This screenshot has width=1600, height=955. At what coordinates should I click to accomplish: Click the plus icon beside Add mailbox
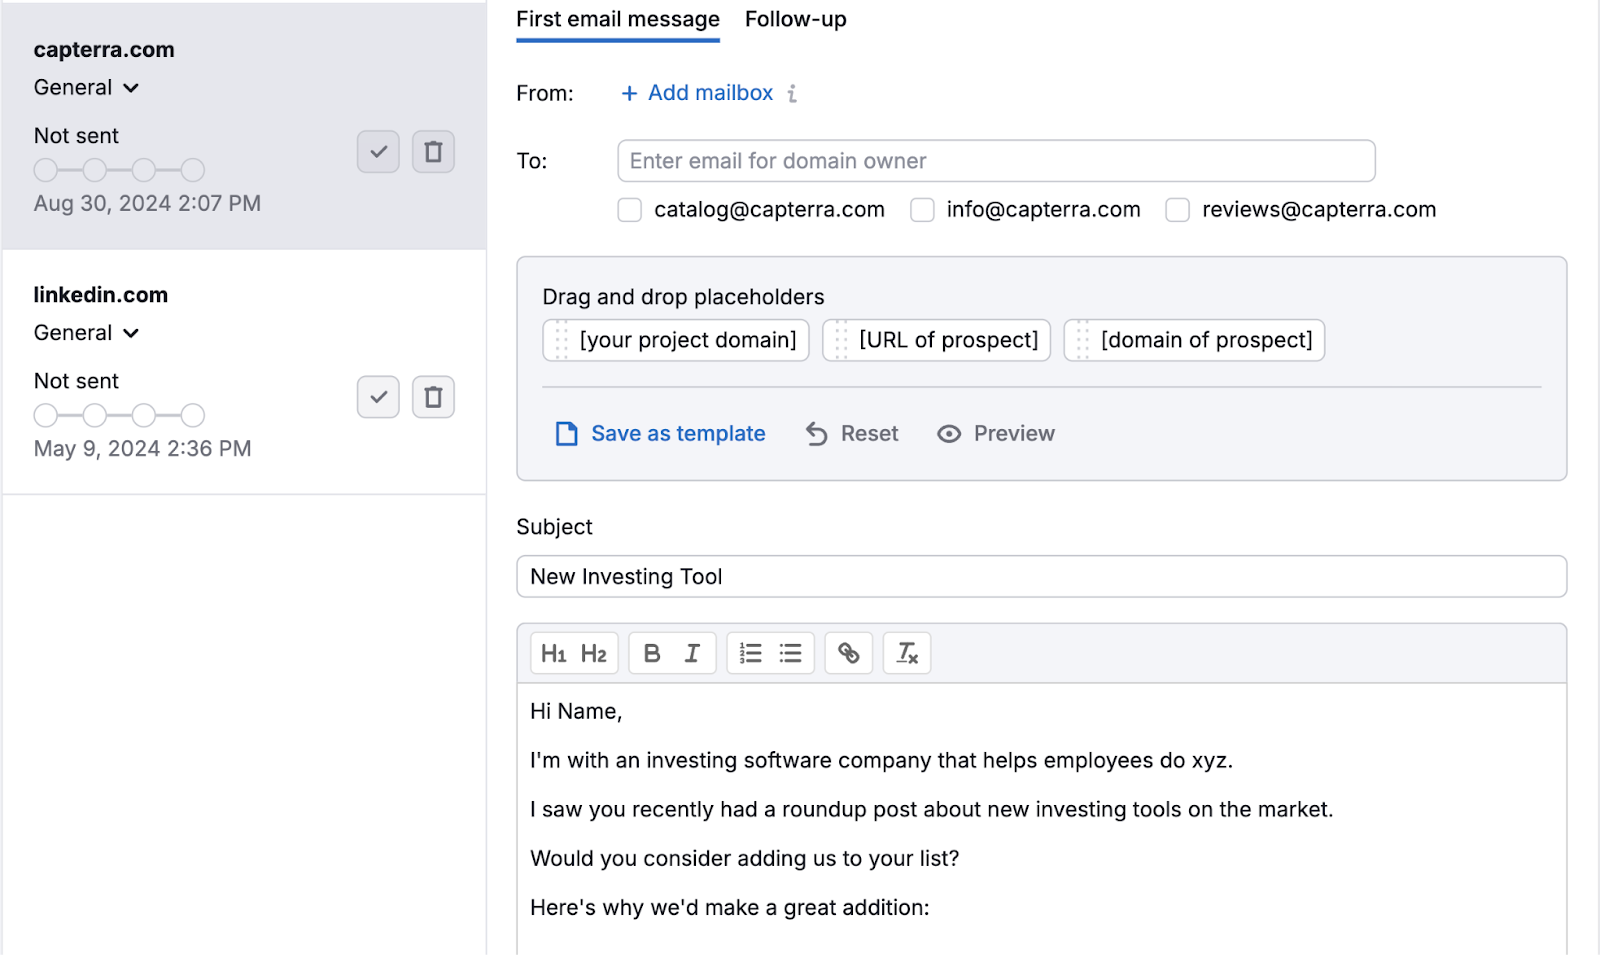(629, 93)
